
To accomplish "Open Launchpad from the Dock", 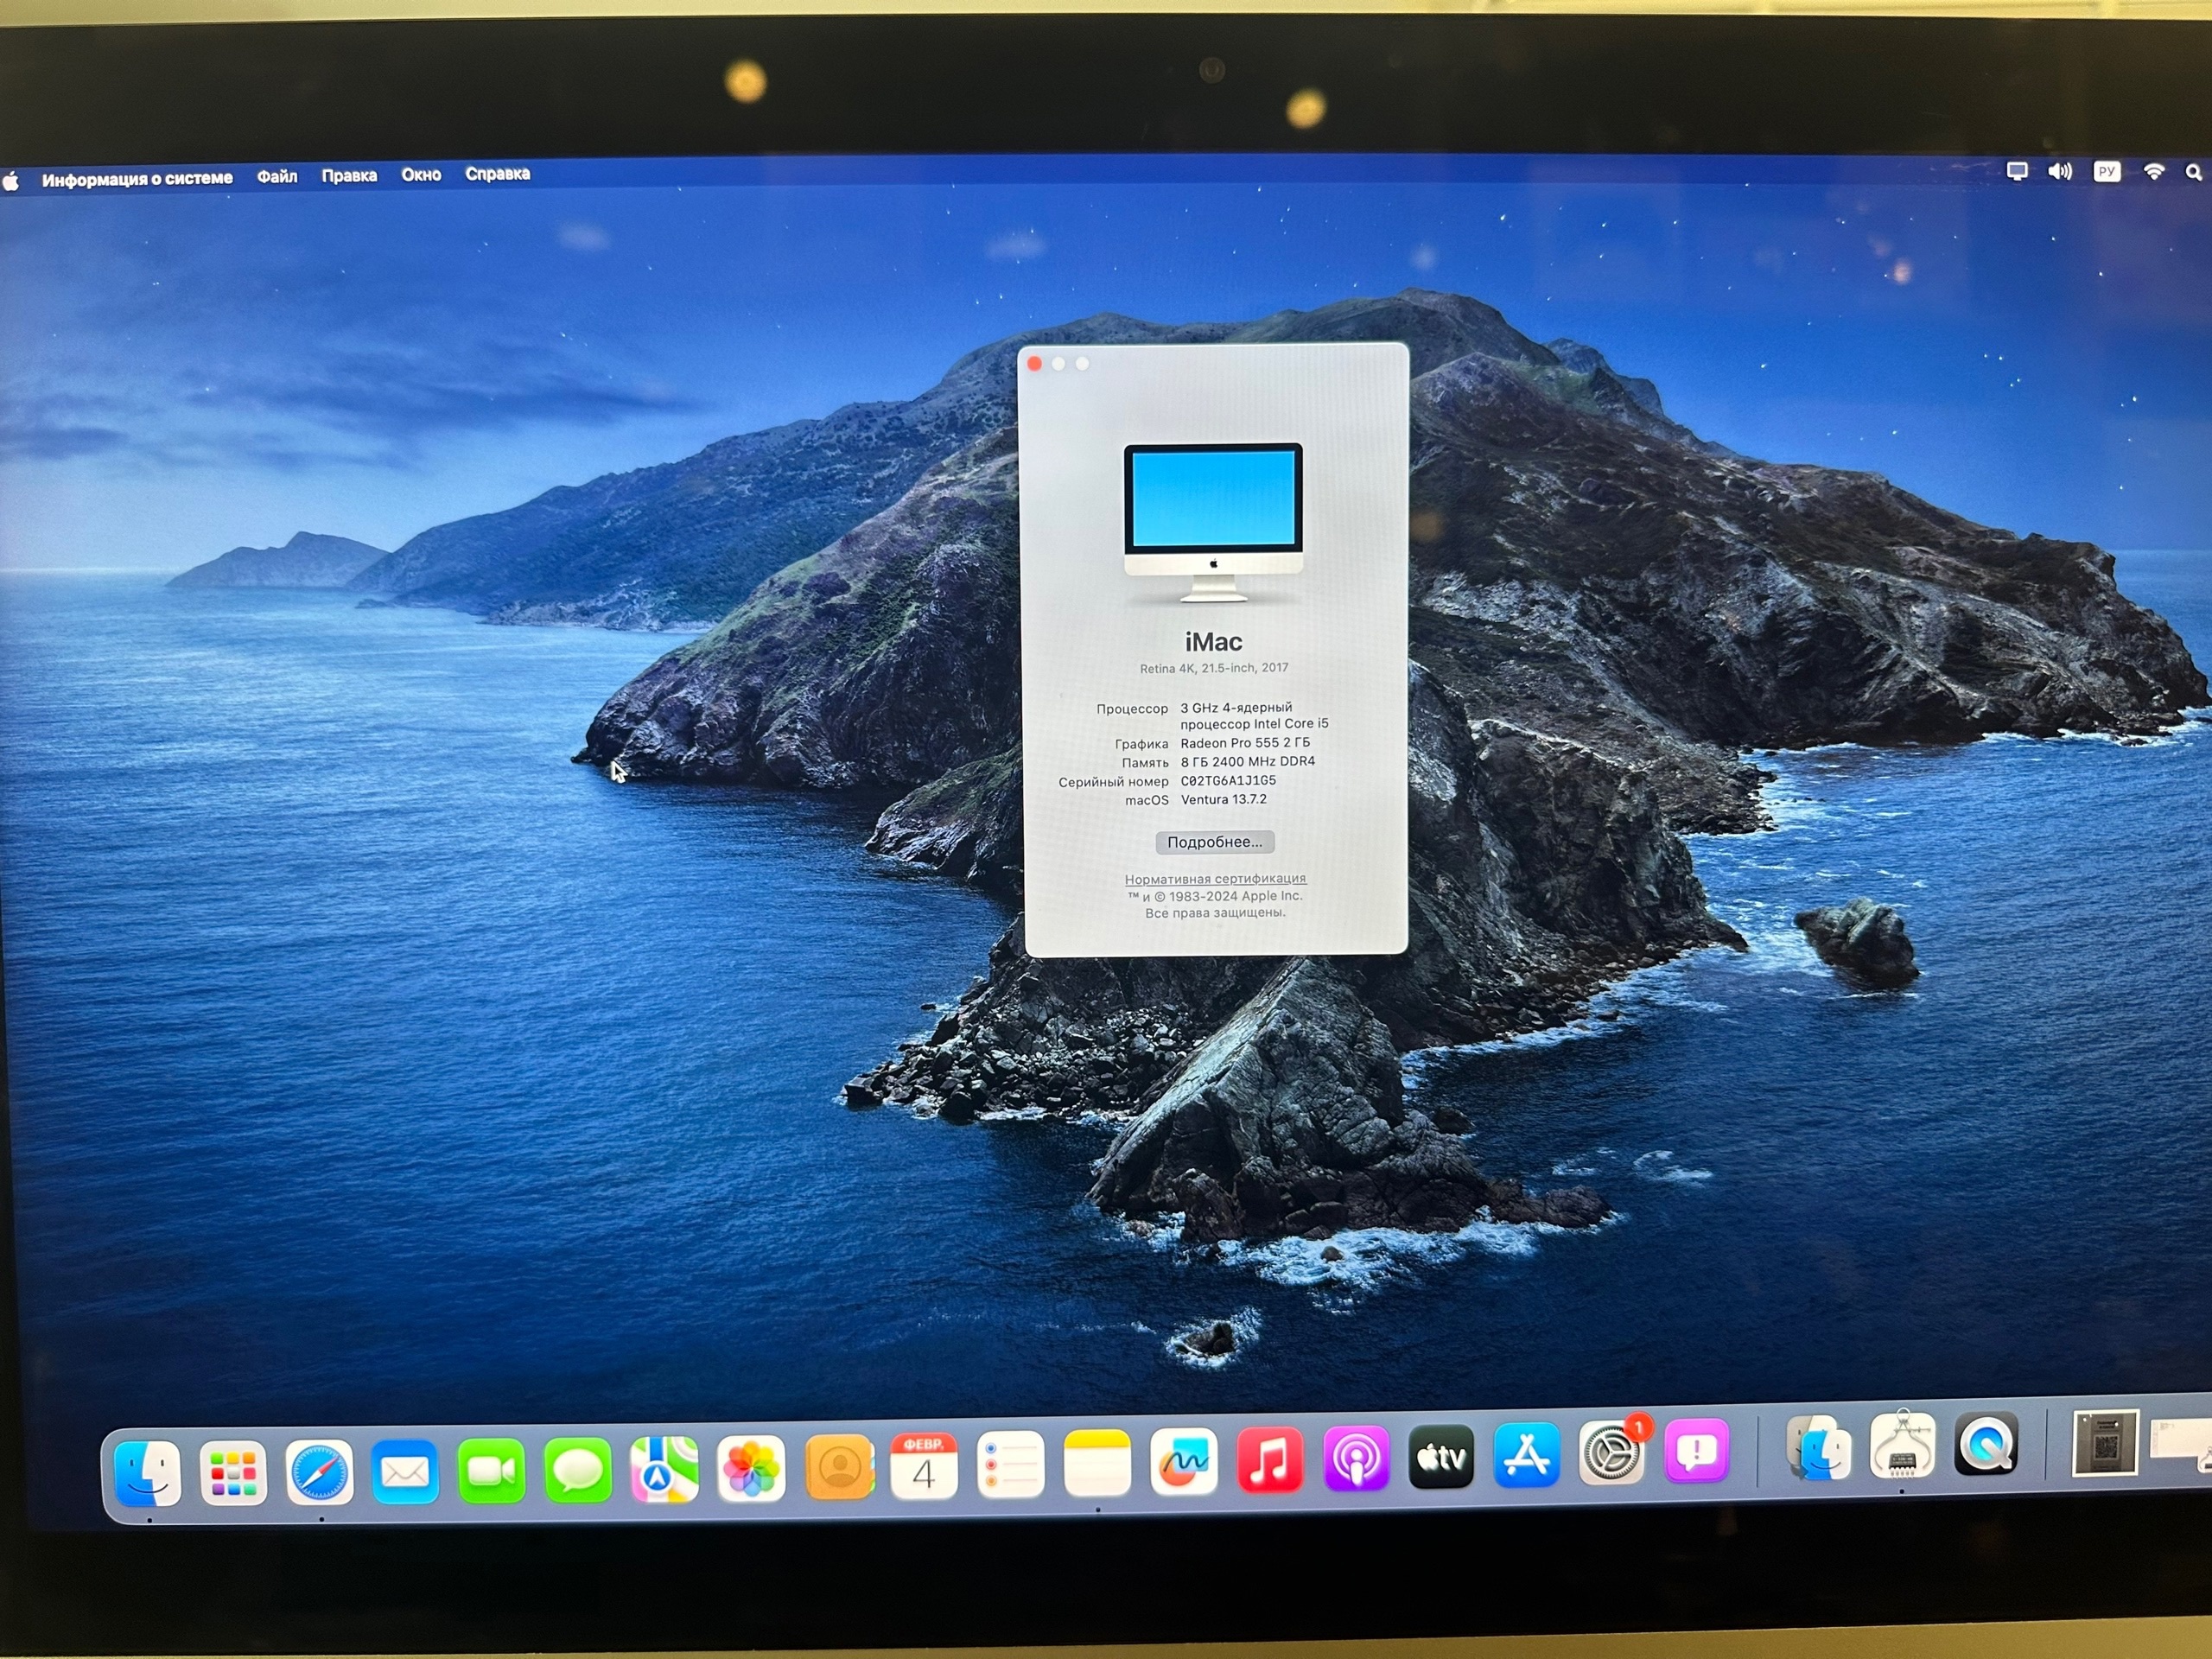I will (233, 1473).
